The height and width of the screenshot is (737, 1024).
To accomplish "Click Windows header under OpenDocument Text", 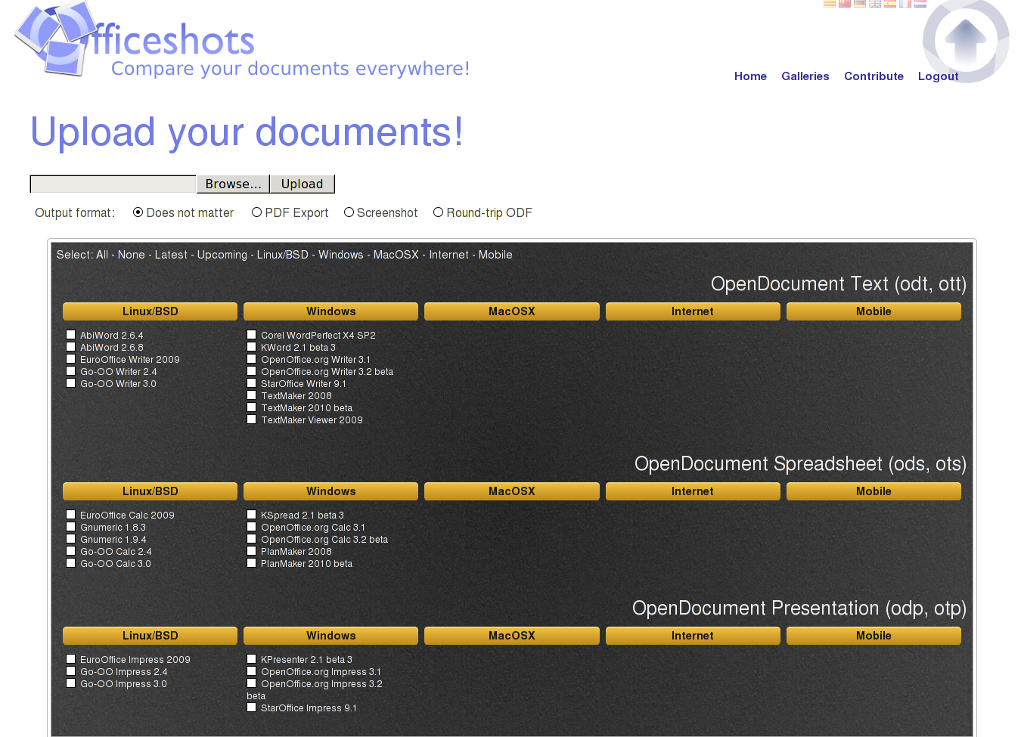I will [331, 311].
